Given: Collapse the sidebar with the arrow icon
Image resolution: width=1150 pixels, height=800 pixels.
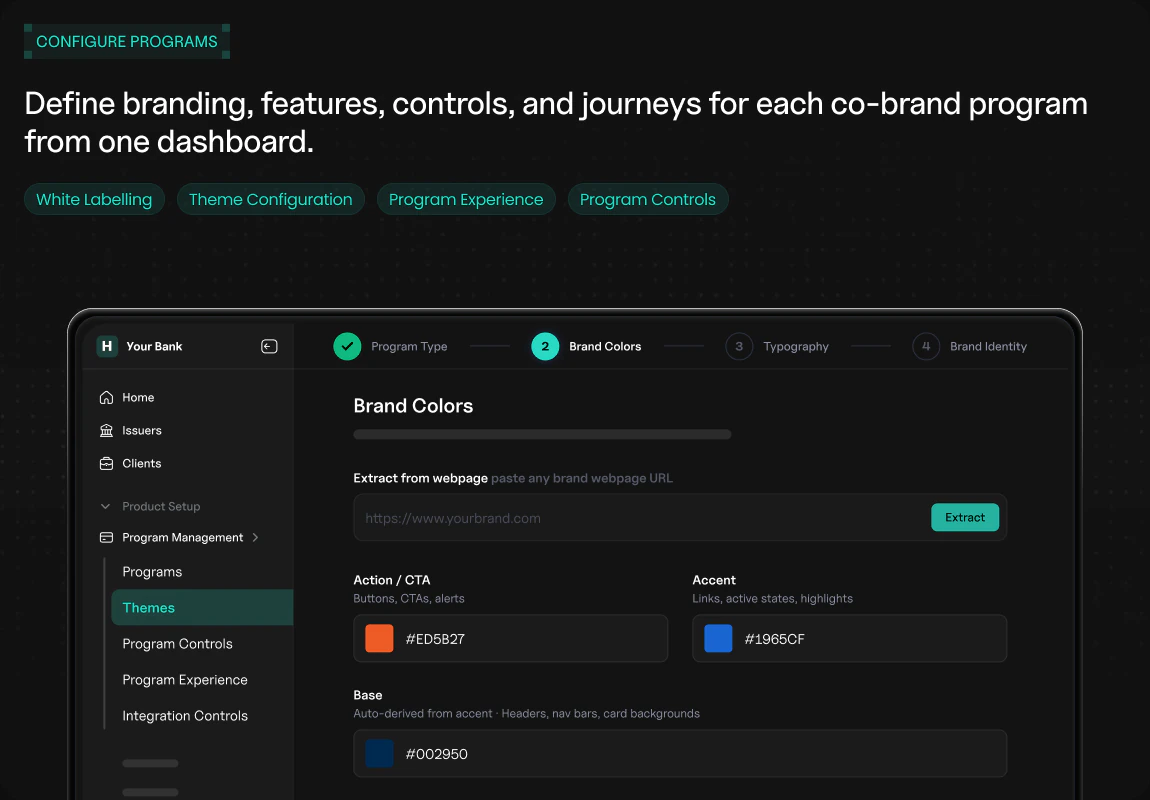Looking at the screenshot, I should click(x=269, y=346).
